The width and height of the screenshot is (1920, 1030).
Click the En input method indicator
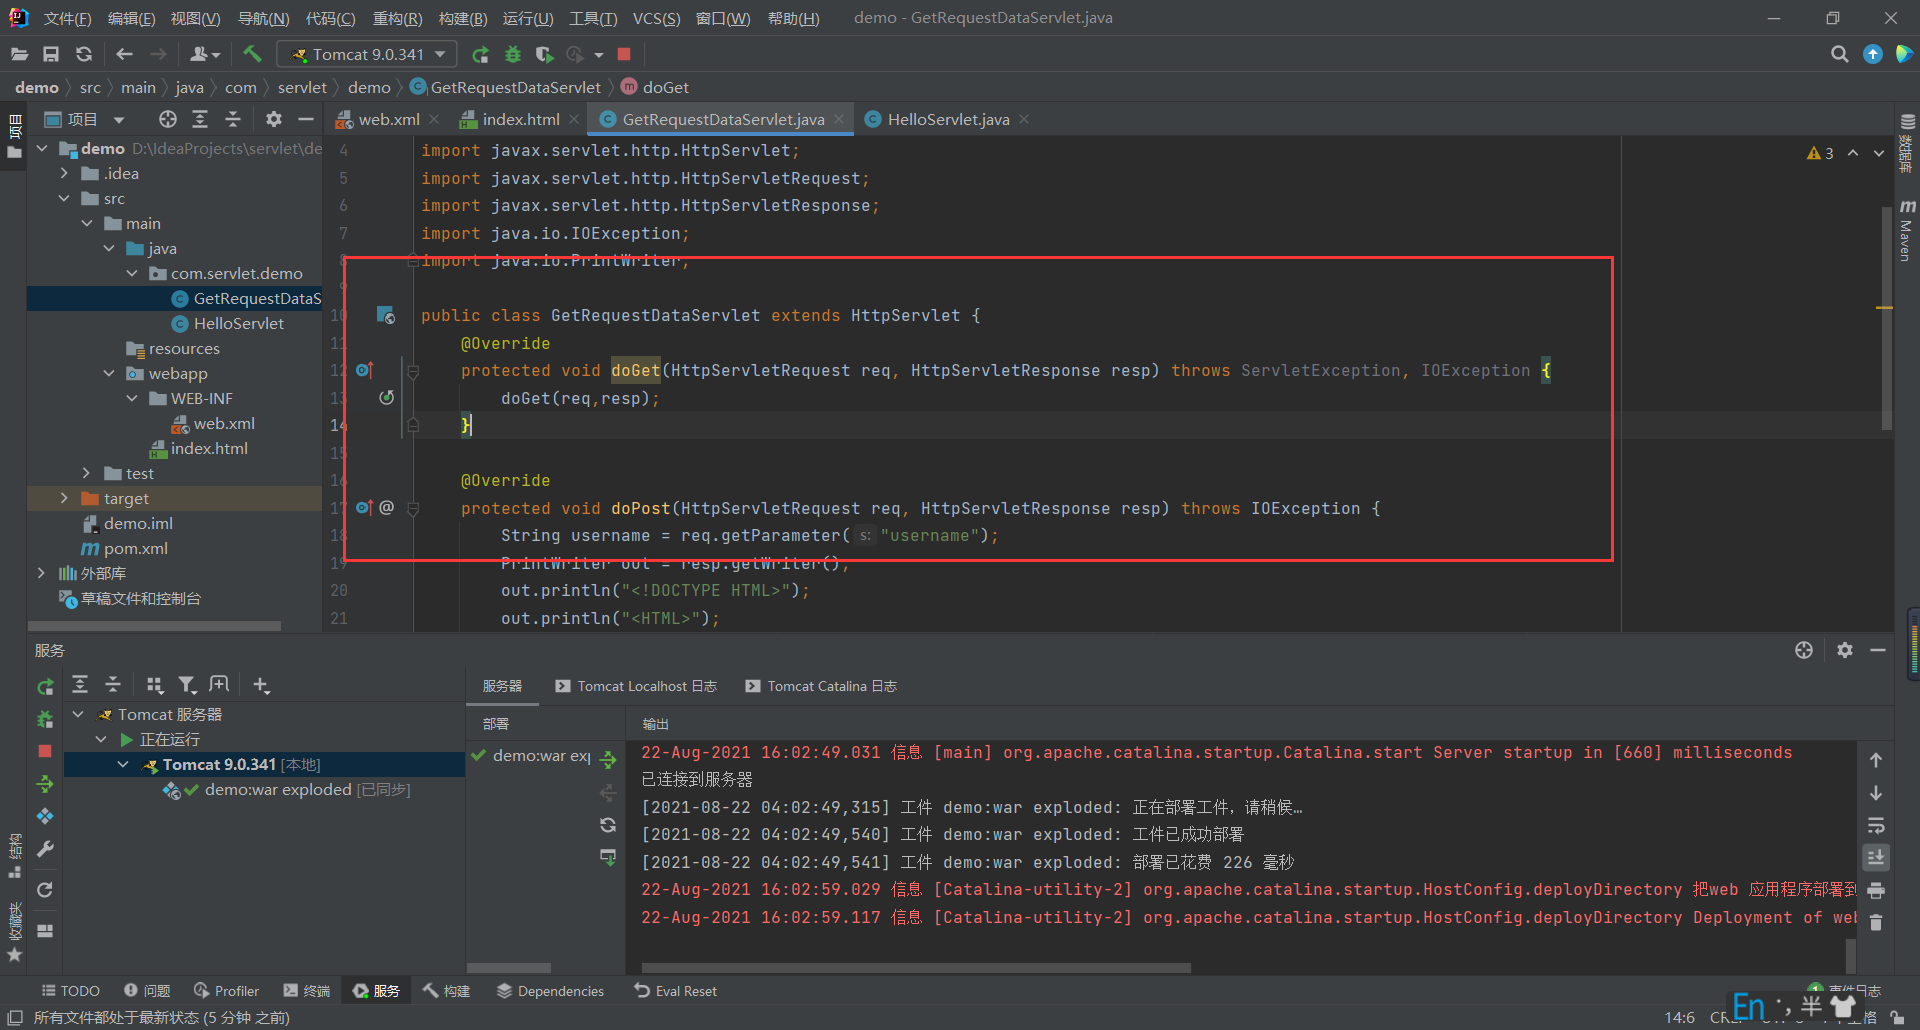pos(1748,1006)
